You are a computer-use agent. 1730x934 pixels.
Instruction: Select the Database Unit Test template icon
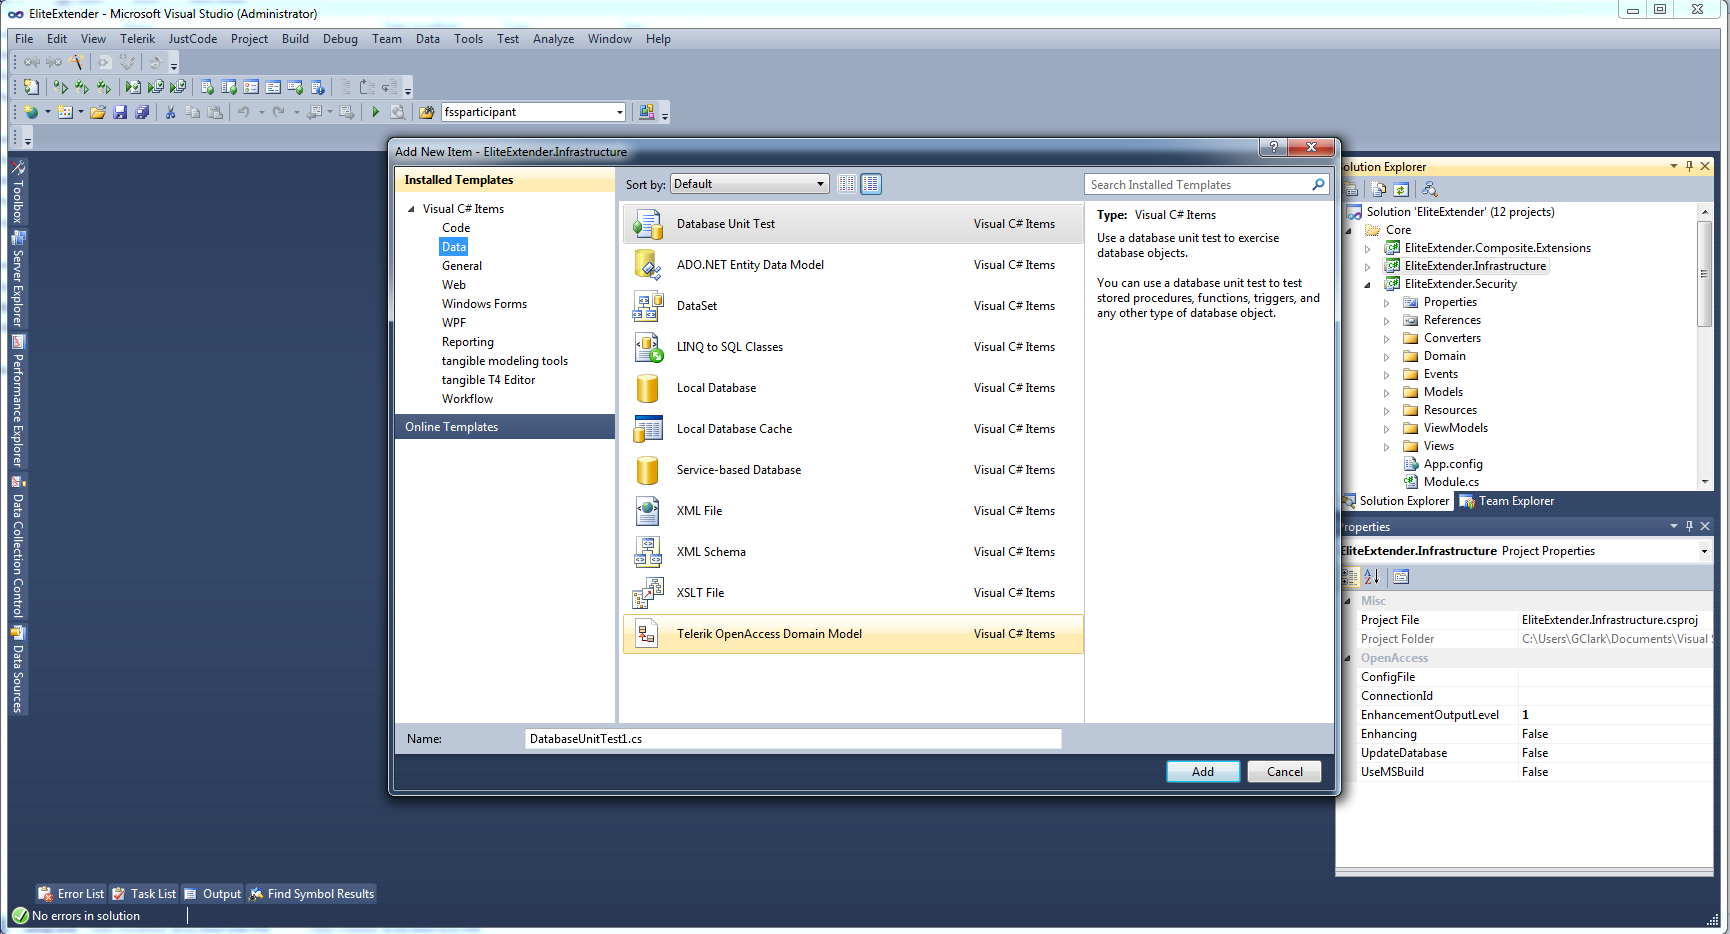tap(648, 224)
